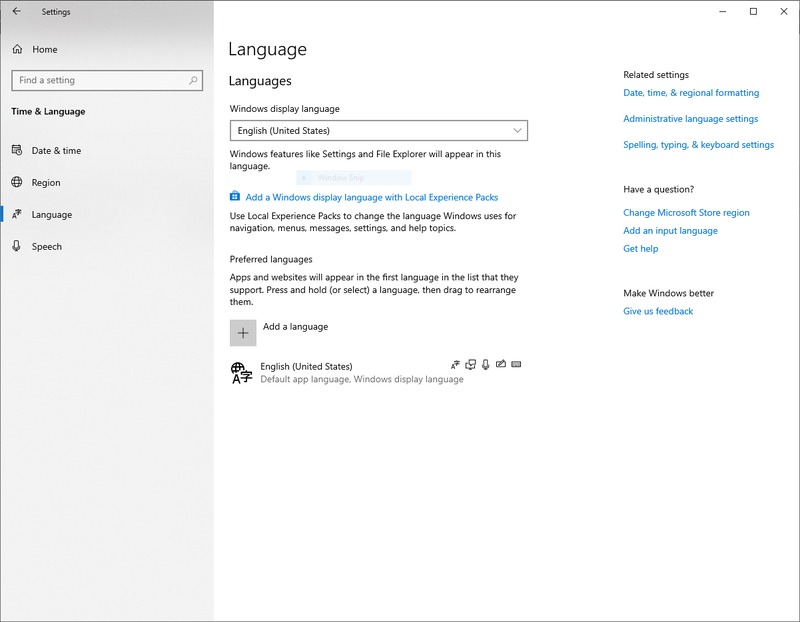The image size is (800, 622).
Task: Select Speech in the sidebar
Action: (46, 247)
